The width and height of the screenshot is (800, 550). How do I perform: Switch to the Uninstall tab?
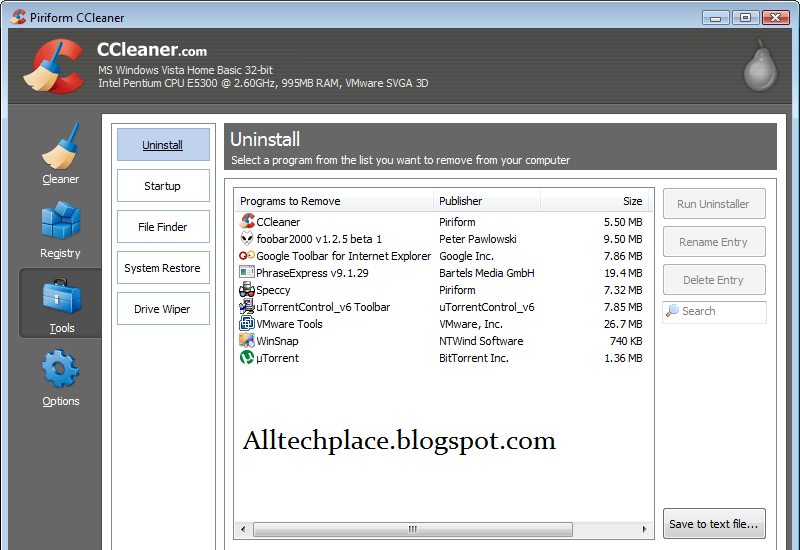163,144
